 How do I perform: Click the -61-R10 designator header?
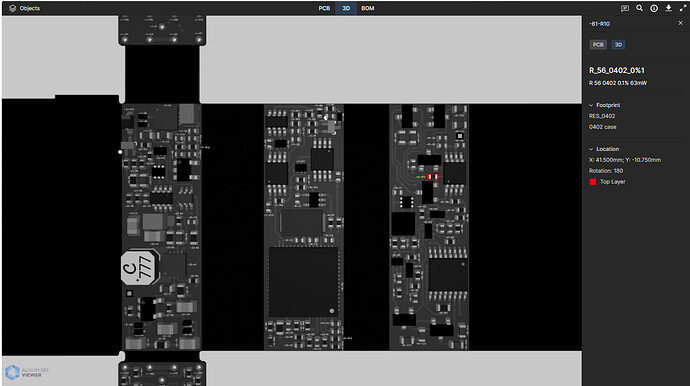[599, 24]
